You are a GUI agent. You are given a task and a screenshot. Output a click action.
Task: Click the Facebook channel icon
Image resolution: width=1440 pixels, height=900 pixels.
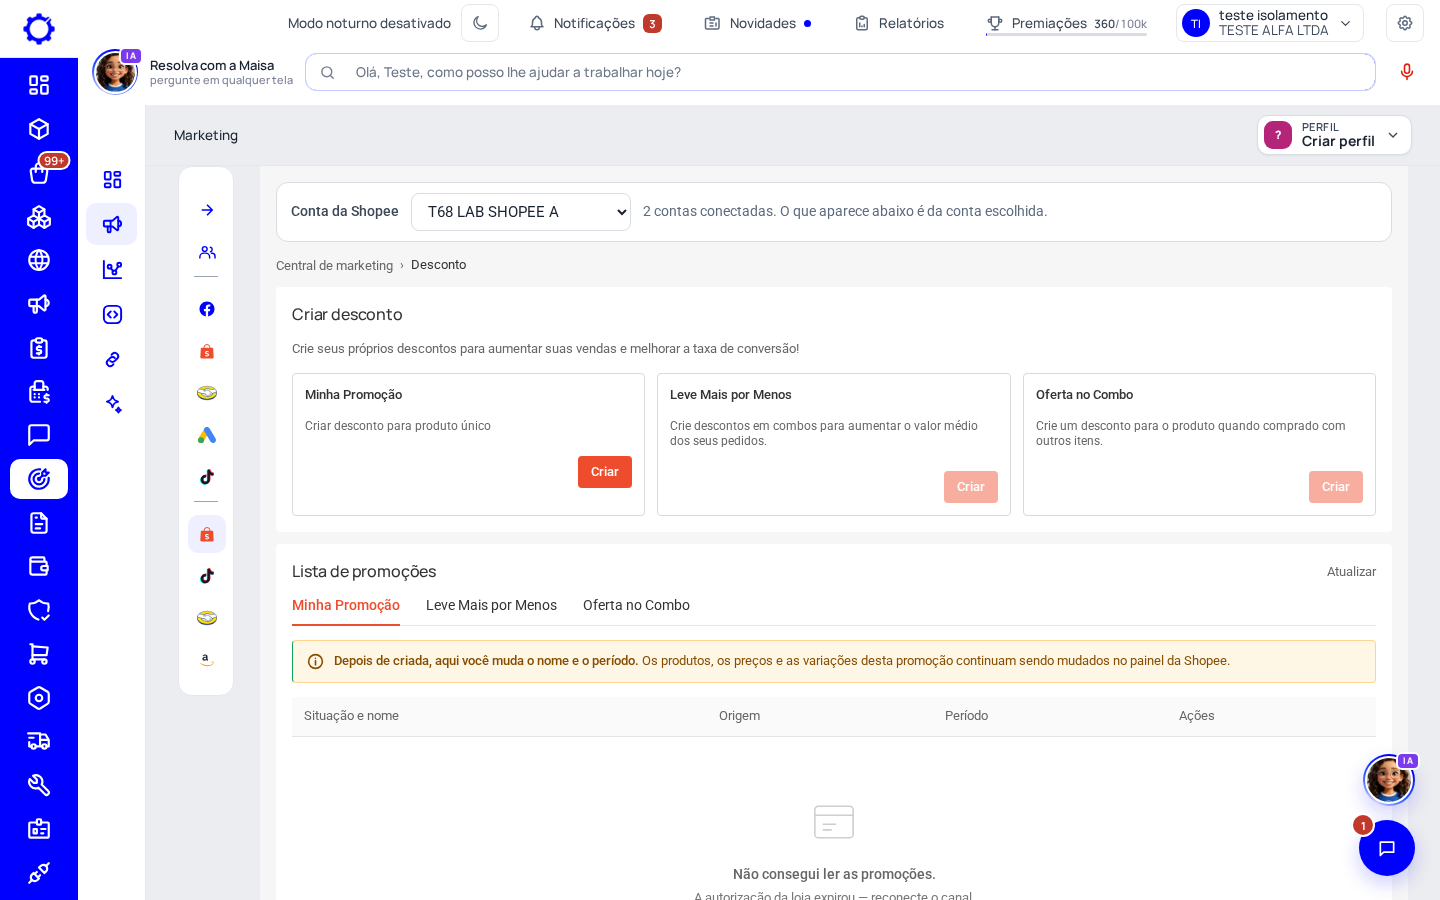pos(207,309)
